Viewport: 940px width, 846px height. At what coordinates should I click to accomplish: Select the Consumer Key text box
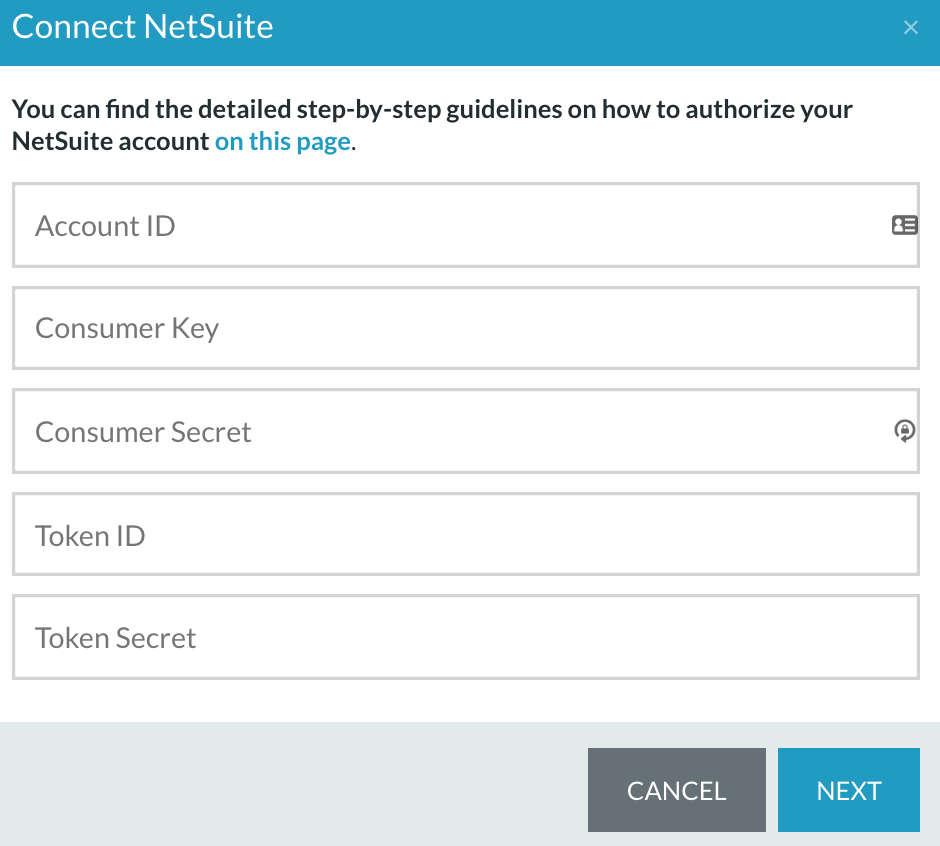click(466, 328)
